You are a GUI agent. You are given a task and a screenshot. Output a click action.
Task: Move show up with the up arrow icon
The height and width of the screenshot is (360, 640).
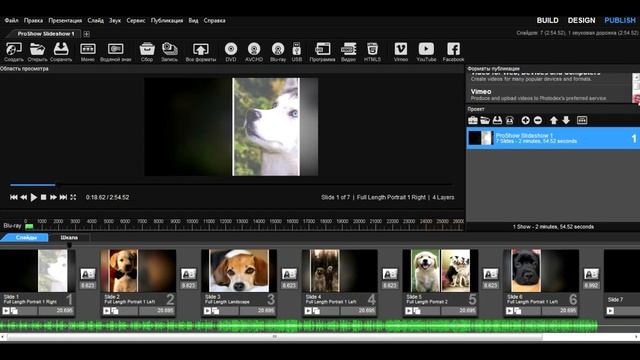pyautogui.click(x=553, y=120)
